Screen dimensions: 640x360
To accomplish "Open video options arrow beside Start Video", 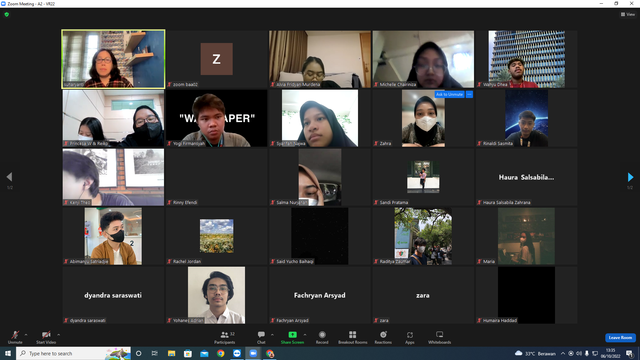I will [x=59, y=335].
